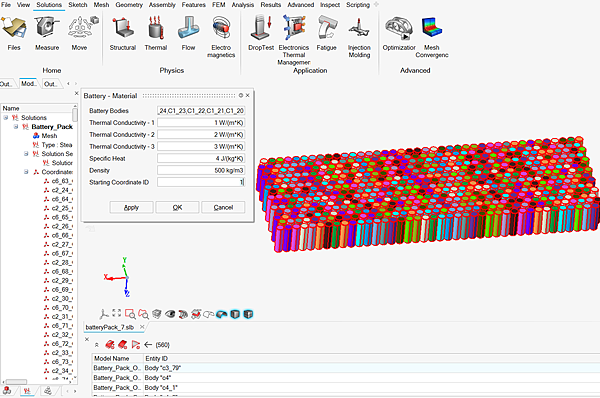Toggle the eye visibility icon in view toolbar
600x398 pixels.
point(170,314)
